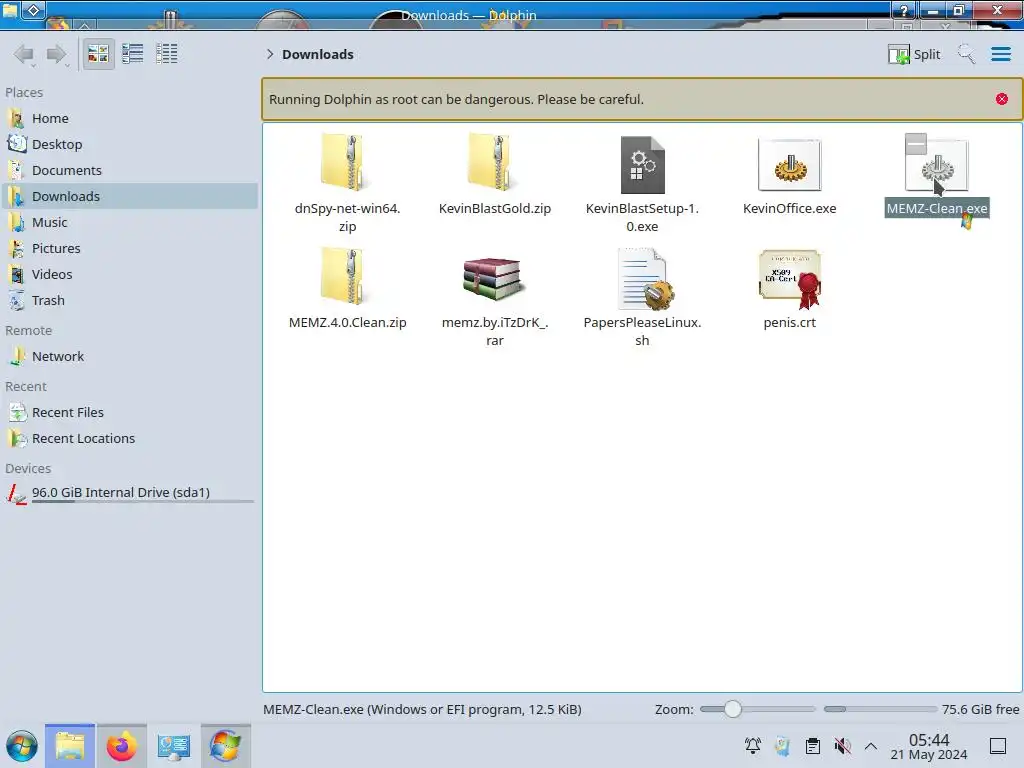Viewport: 1024px width, 768px height.
Task: Switch to Details view mode
Action: 167,54
